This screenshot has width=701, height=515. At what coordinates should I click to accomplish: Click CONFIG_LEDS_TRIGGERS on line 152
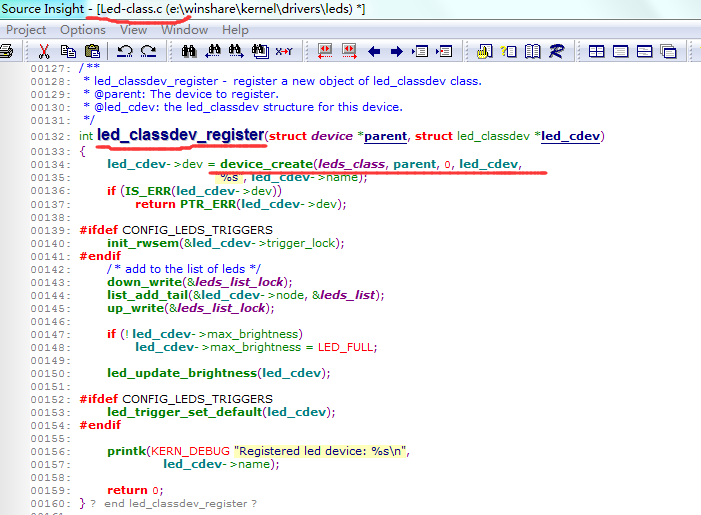[x=197, y=399]
